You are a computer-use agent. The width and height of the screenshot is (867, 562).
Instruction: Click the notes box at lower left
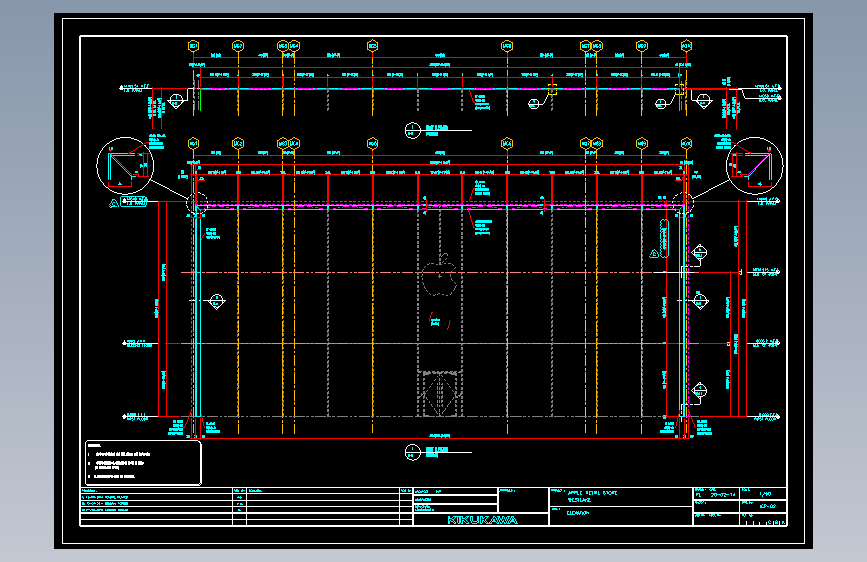point(143,462)
